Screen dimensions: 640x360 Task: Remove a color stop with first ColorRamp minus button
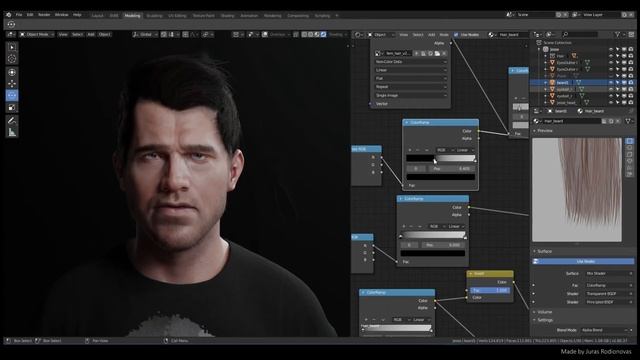pos(418,150)
